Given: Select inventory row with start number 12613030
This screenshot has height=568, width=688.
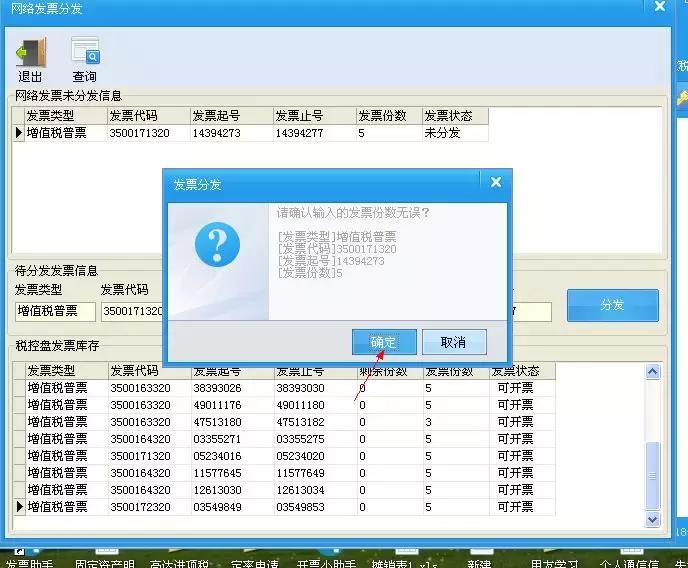Looking at the screenshot, I should [x=284, y=490].
